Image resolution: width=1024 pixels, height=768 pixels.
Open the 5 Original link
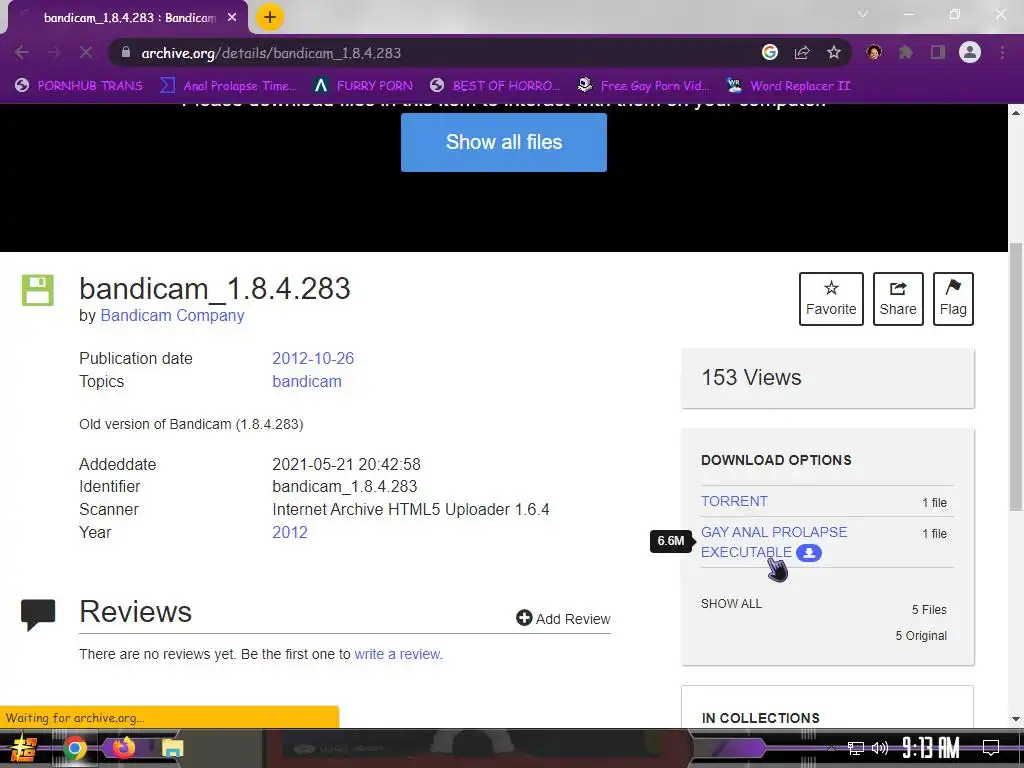point(921,635)
